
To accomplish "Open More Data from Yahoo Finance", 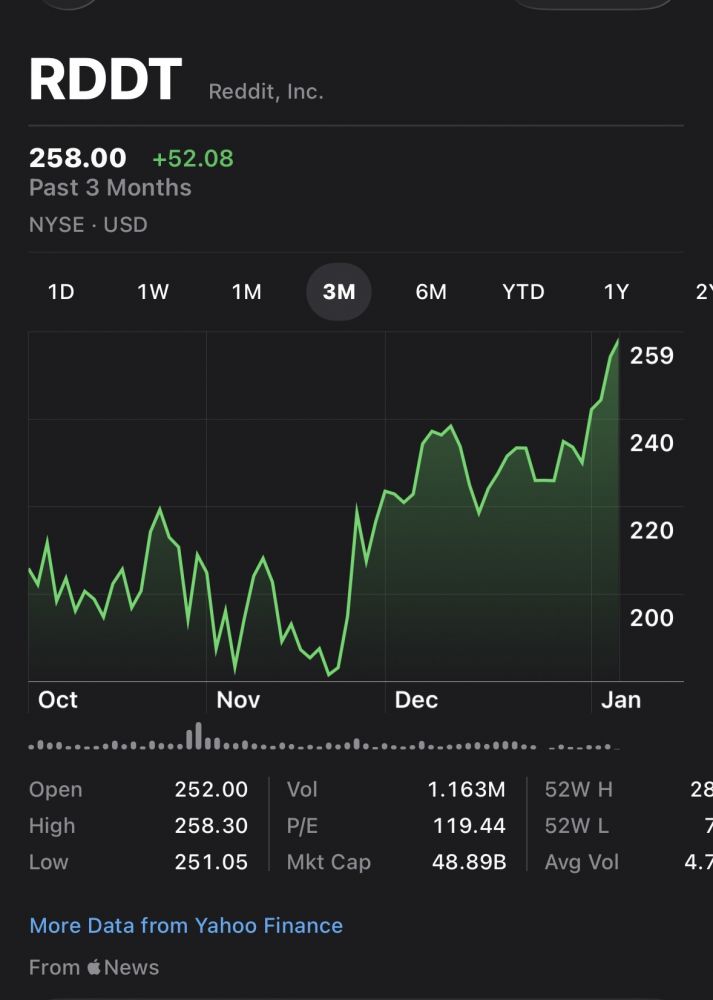I will (186, 926).
